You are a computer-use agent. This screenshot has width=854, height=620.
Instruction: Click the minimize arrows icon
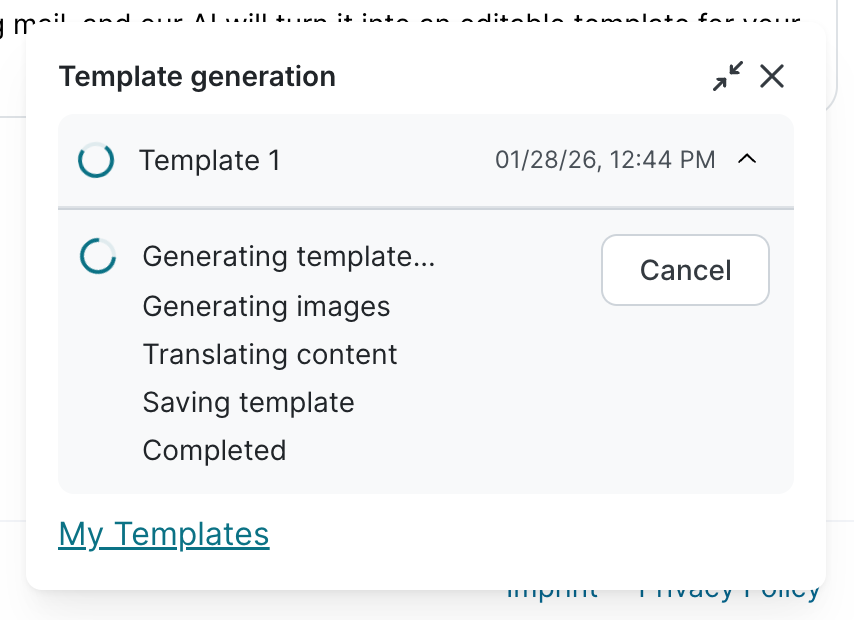click(x=728, y=76)
